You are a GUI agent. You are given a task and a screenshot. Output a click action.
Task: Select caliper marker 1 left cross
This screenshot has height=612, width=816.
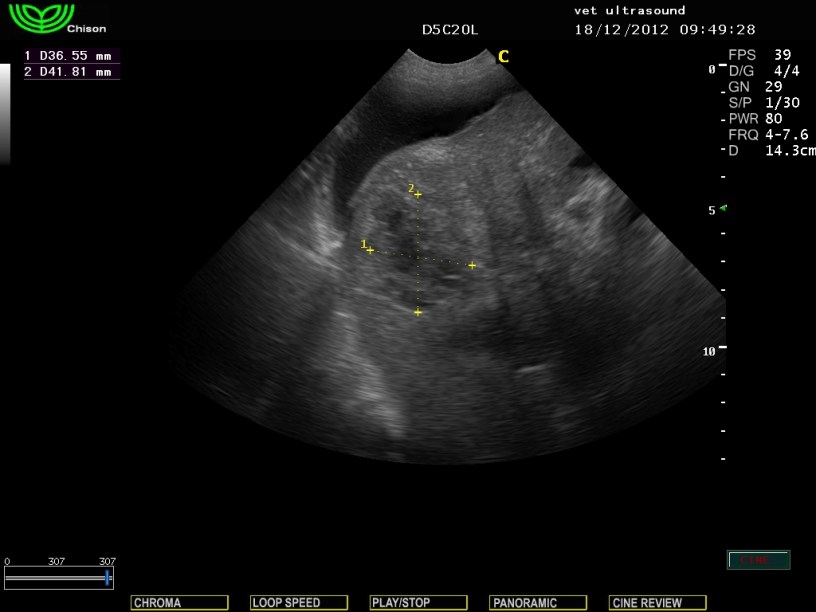coord(370,250)
